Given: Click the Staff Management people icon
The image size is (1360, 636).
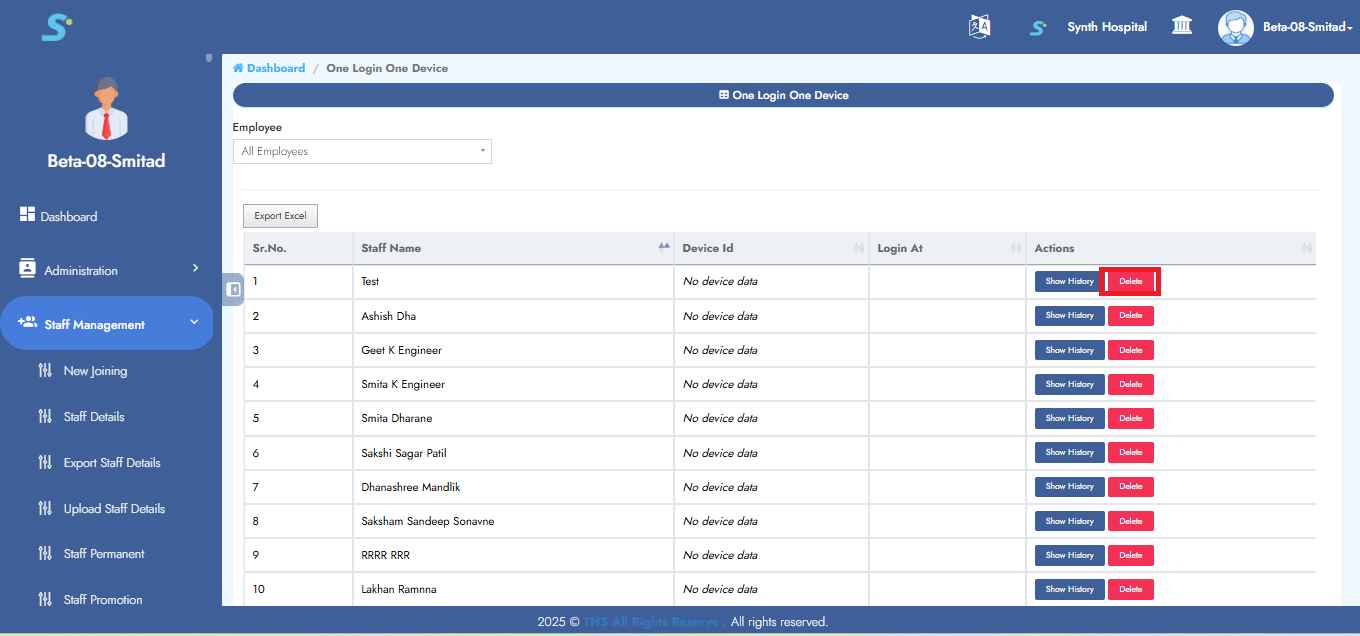Looking at the screenshot, I should click(27, 323).
